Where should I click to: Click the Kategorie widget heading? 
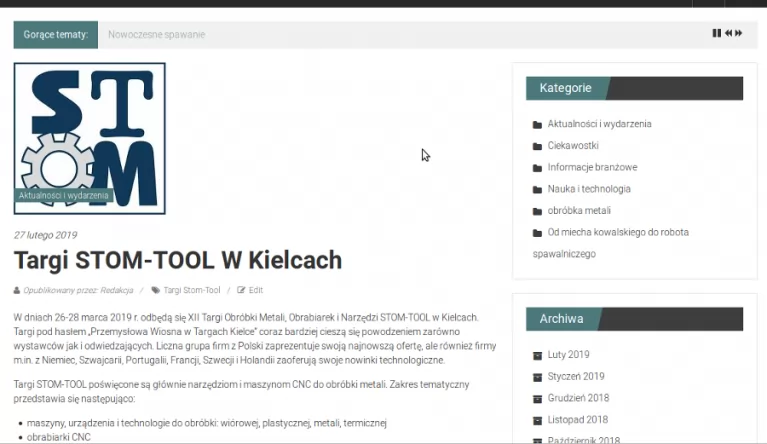coord(565,88)
